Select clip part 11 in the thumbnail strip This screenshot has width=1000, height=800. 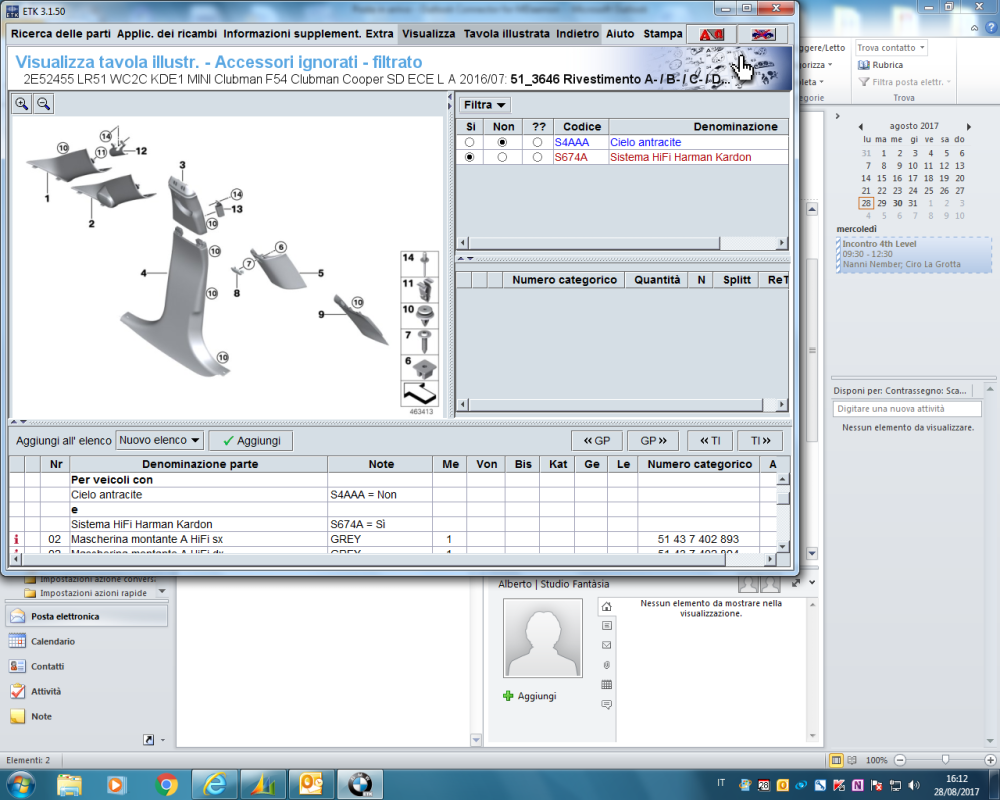(419, 290)
